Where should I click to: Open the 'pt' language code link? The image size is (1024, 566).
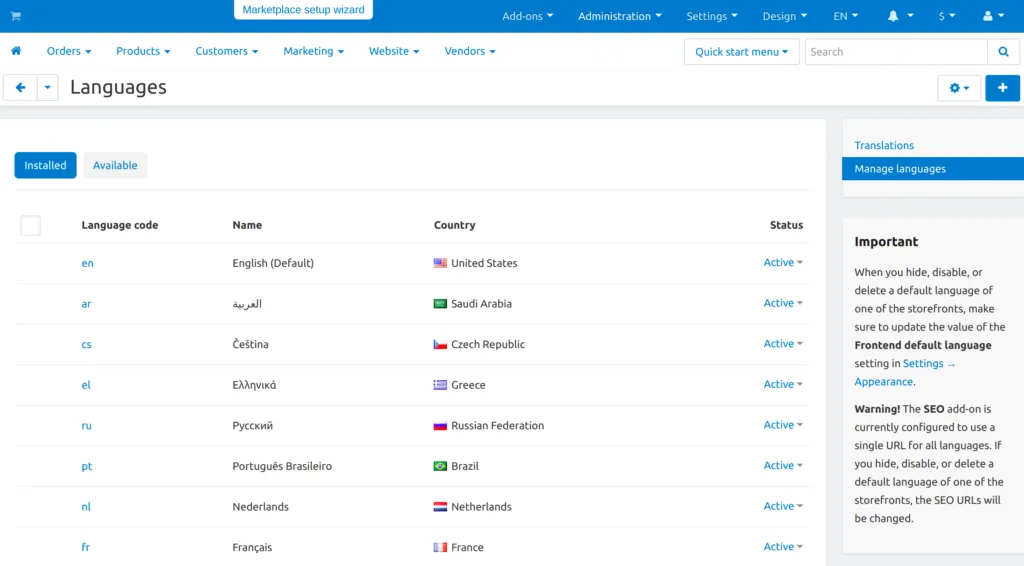(x=86, y=466)
